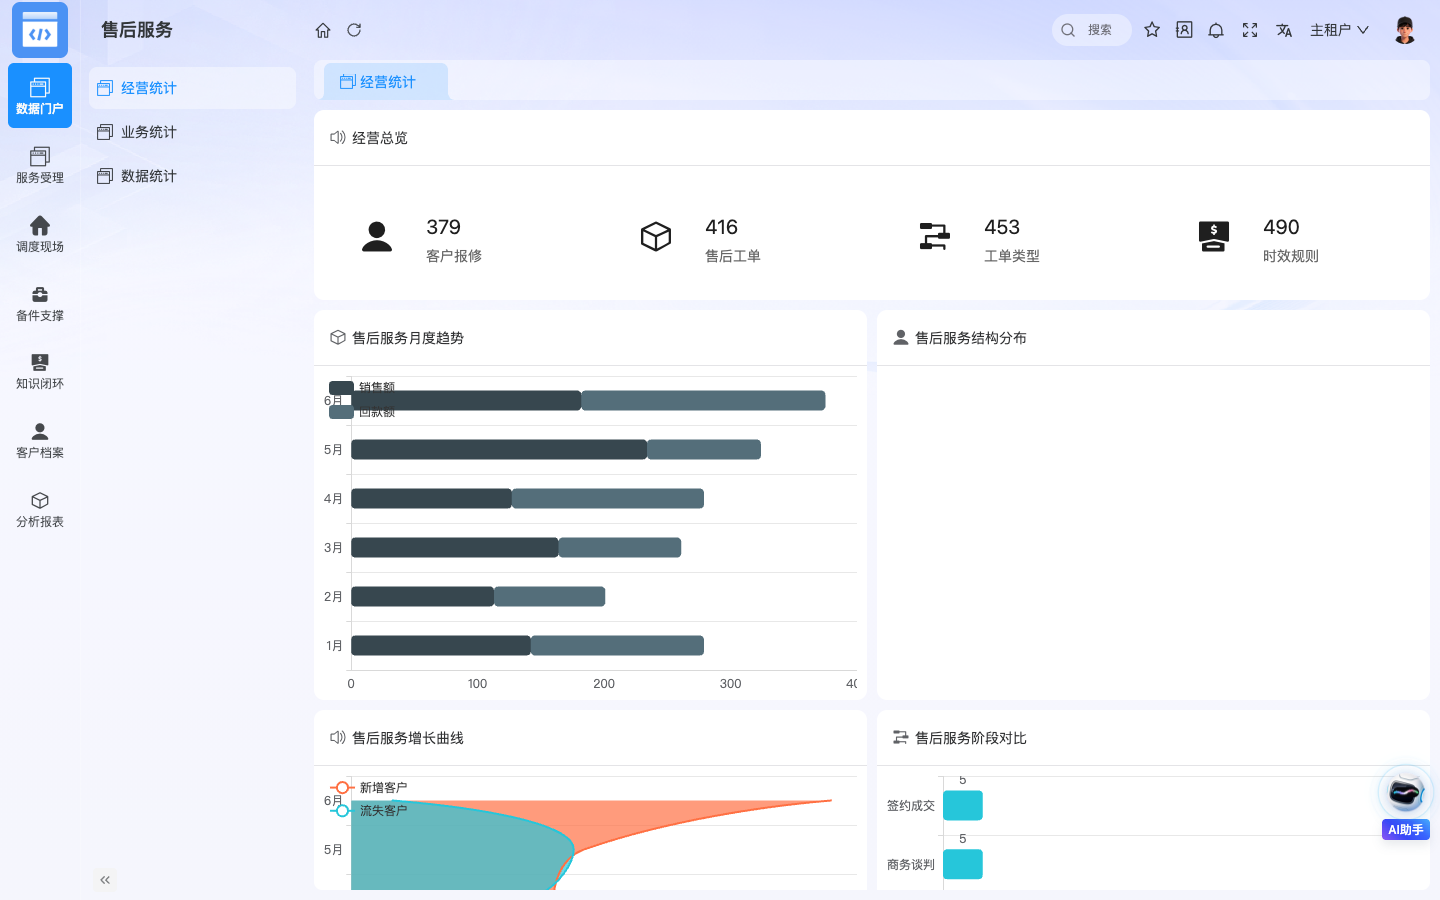Open the language translation icon

(x=1284, y=30)
